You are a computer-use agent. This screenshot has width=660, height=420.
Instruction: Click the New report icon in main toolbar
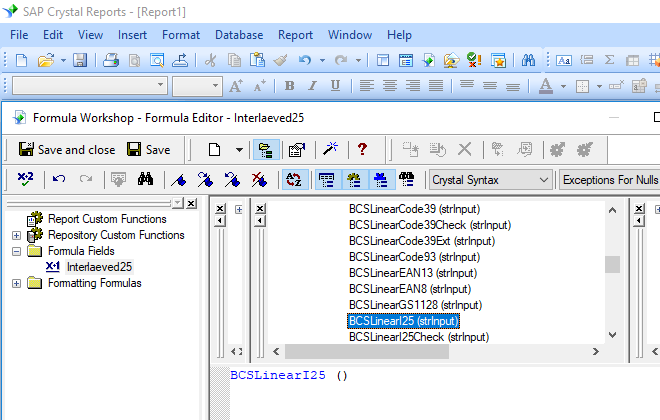click(21, 61)
